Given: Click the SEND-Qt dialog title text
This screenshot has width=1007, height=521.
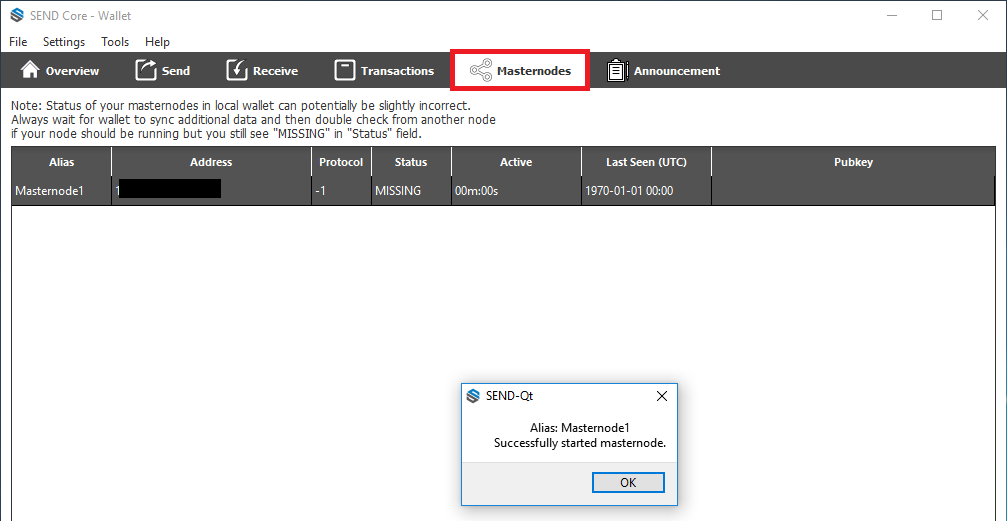Looking at the screenshot, I should 509,396.
